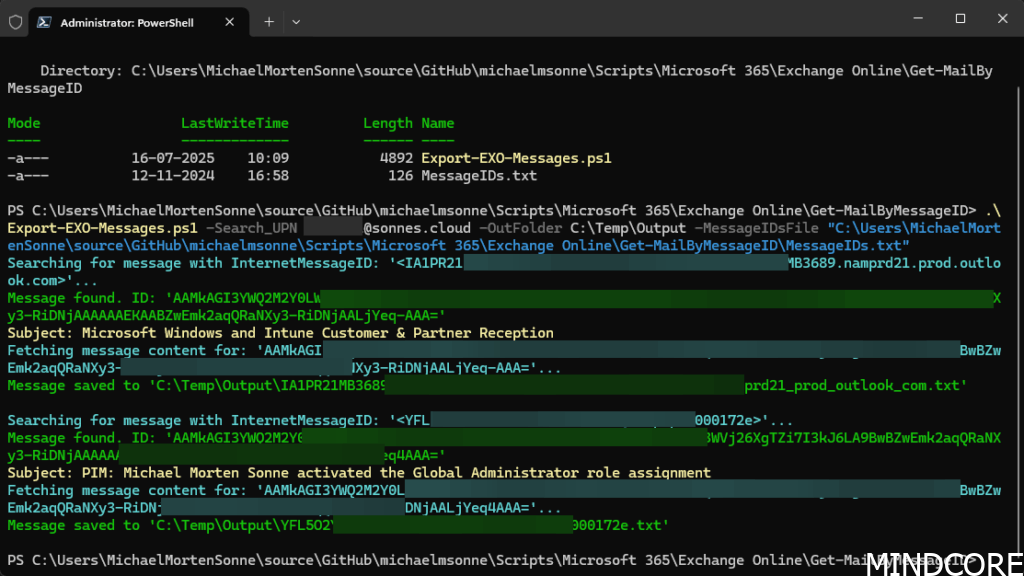This screenshot has height=576, width=1024.
Task: Expand the new tab profile dropdown chevron
Action: tap(296, 21)
